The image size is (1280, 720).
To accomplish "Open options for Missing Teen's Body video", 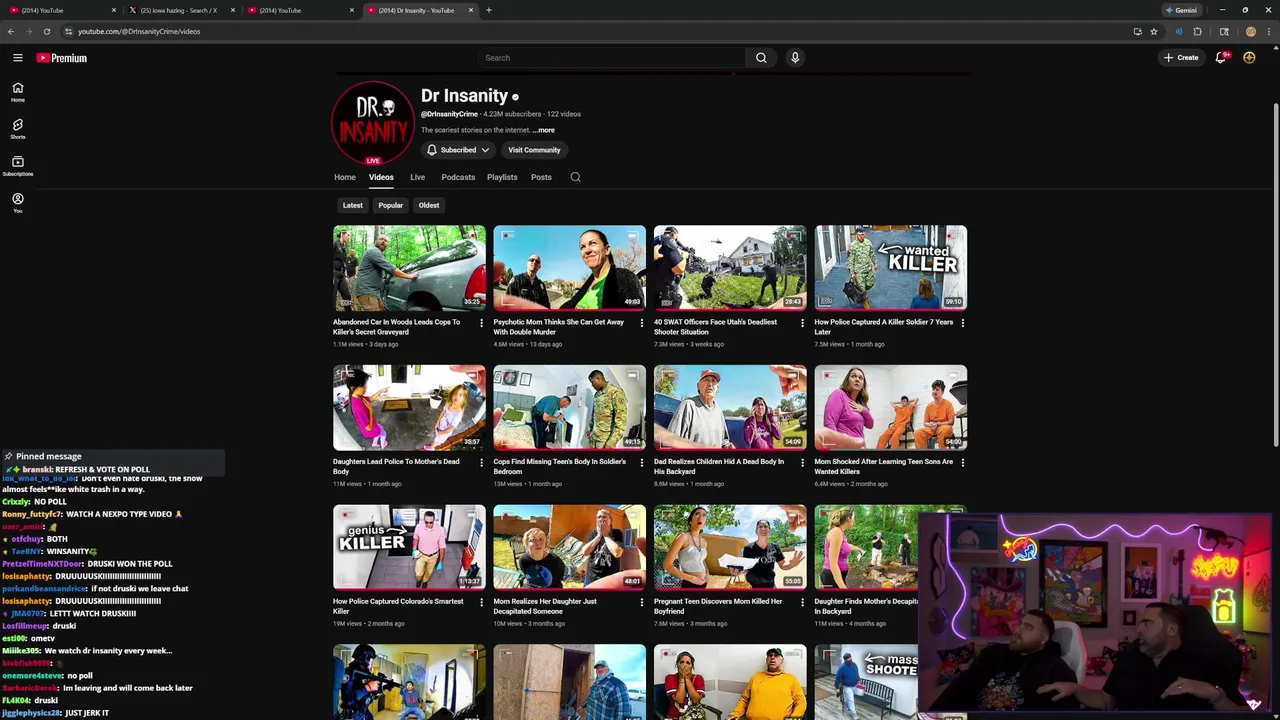I will click(x=642, y=463).
